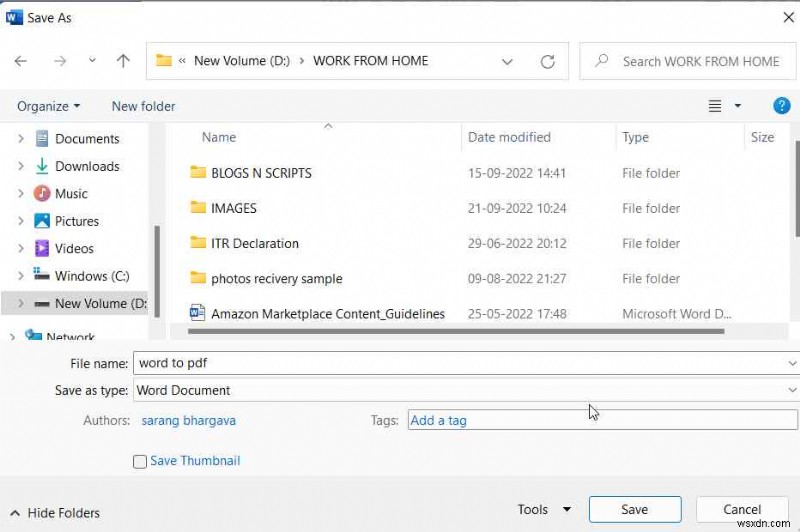This screenshot has height=532, width=800.
Task: Click the Word icon in the title bar
Action: click(14, 17)
